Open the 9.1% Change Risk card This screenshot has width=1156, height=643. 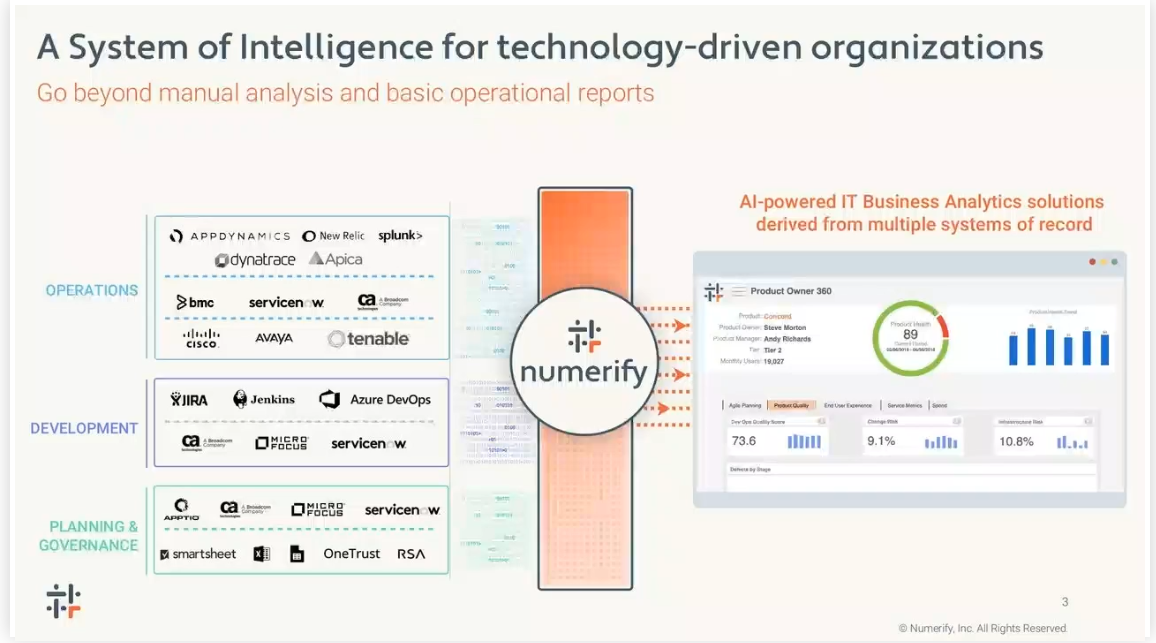click(912, 436)
